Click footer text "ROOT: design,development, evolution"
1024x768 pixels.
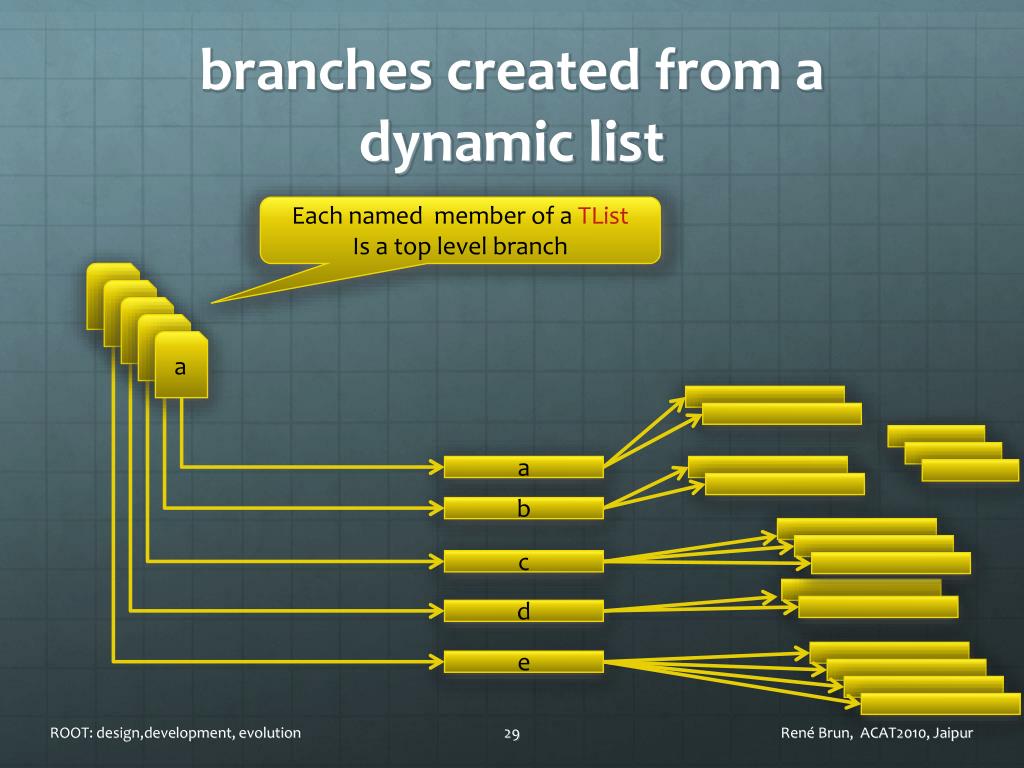tap(176, 733)
